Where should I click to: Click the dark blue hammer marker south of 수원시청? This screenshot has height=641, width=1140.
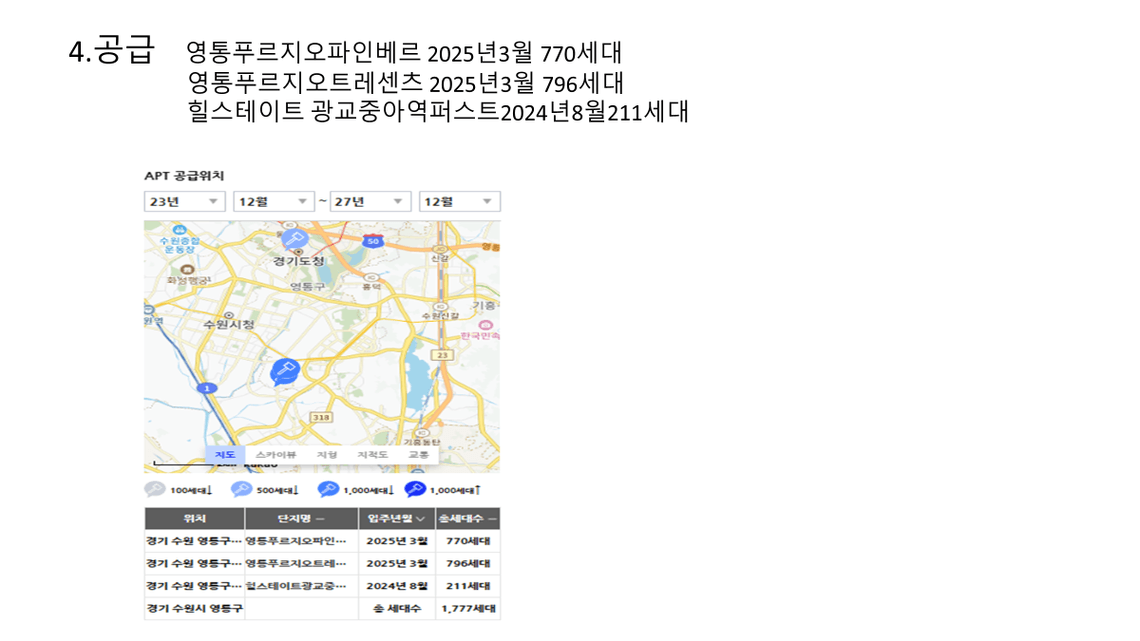pos(284,371)
